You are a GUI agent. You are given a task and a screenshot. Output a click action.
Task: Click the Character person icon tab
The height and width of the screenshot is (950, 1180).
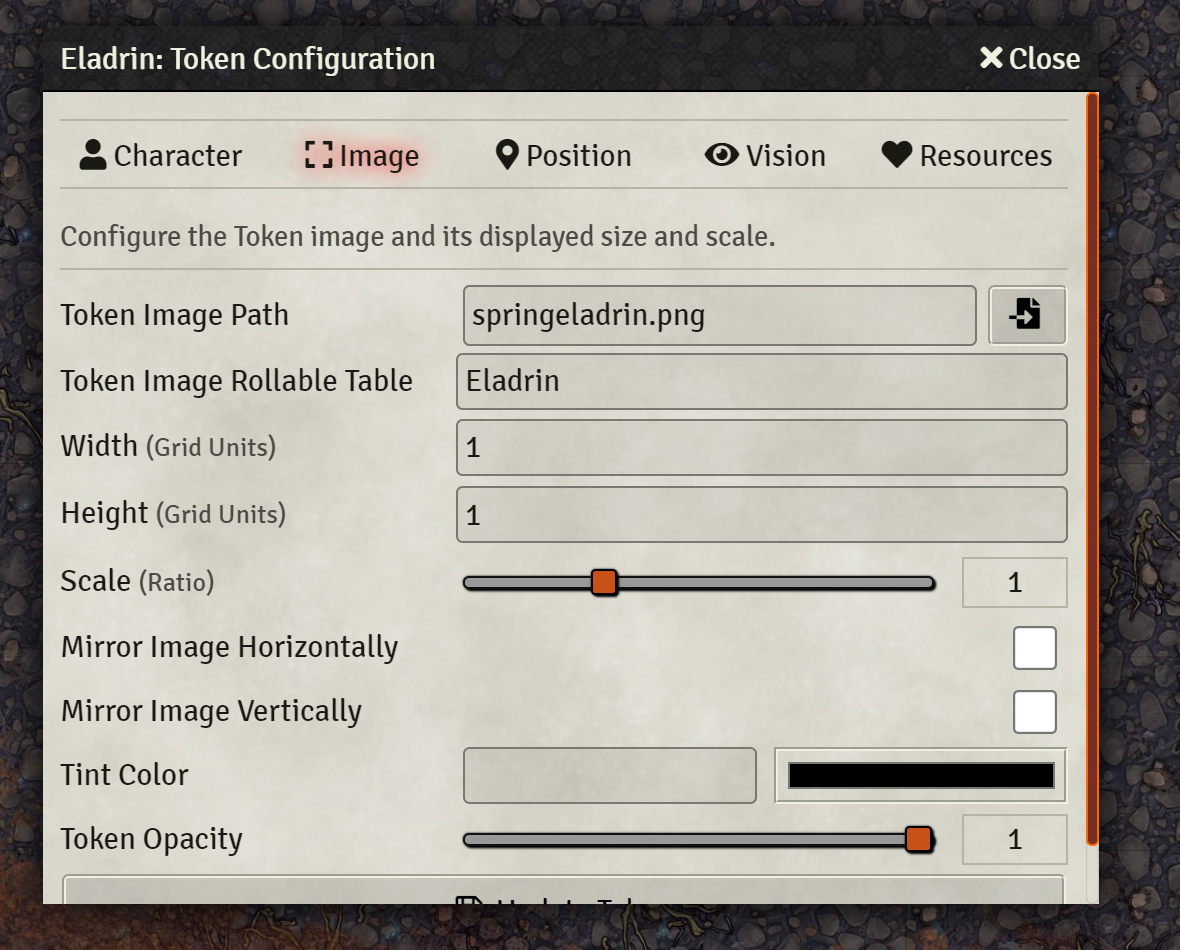click(x=92, y=155)
